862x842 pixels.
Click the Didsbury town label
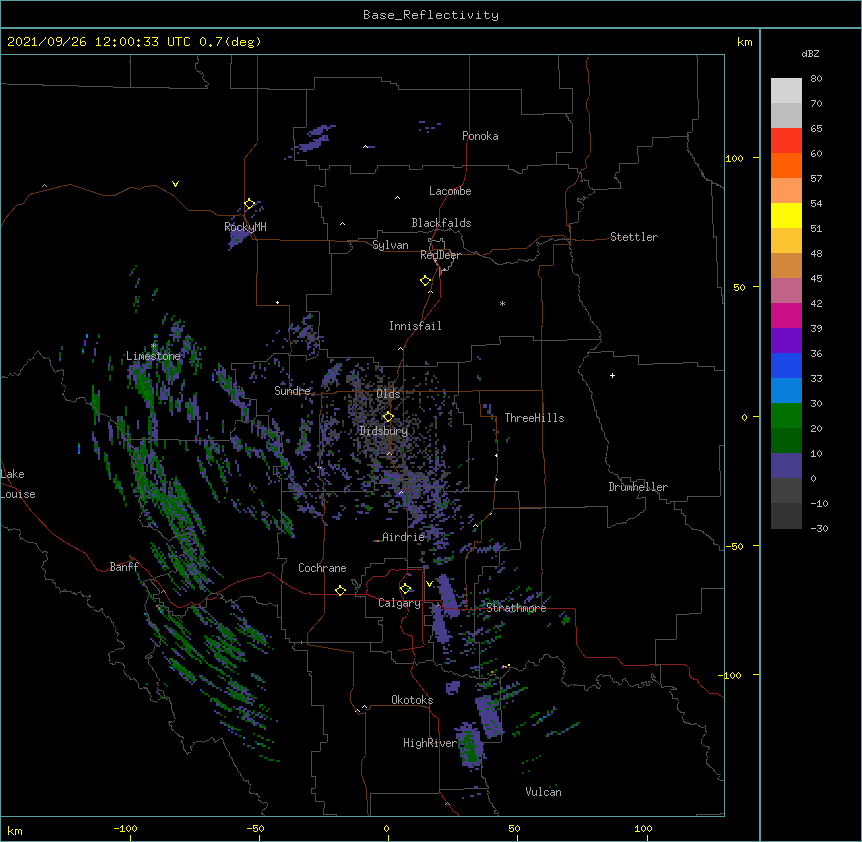coord(383,431)
